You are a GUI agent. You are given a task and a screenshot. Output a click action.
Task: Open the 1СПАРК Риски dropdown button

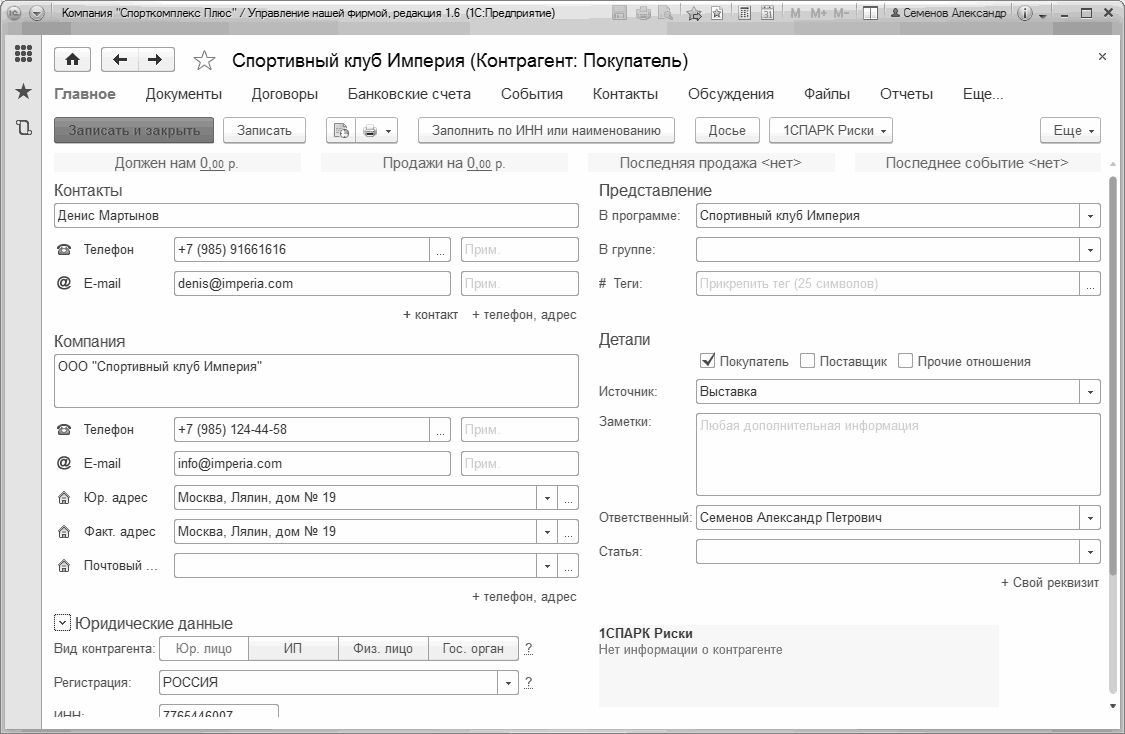831,131
